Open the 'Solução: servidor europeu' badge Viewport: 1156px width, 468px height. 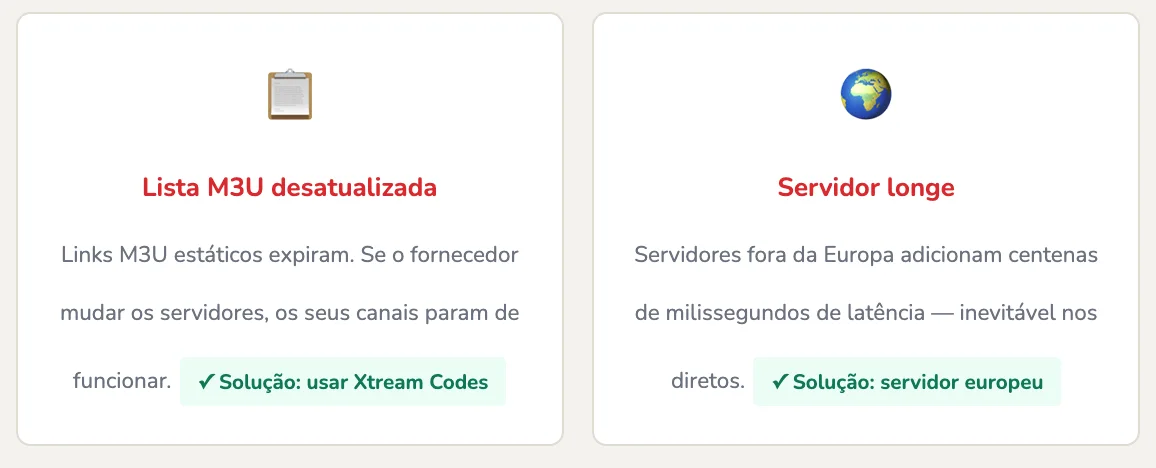point(907,382)
